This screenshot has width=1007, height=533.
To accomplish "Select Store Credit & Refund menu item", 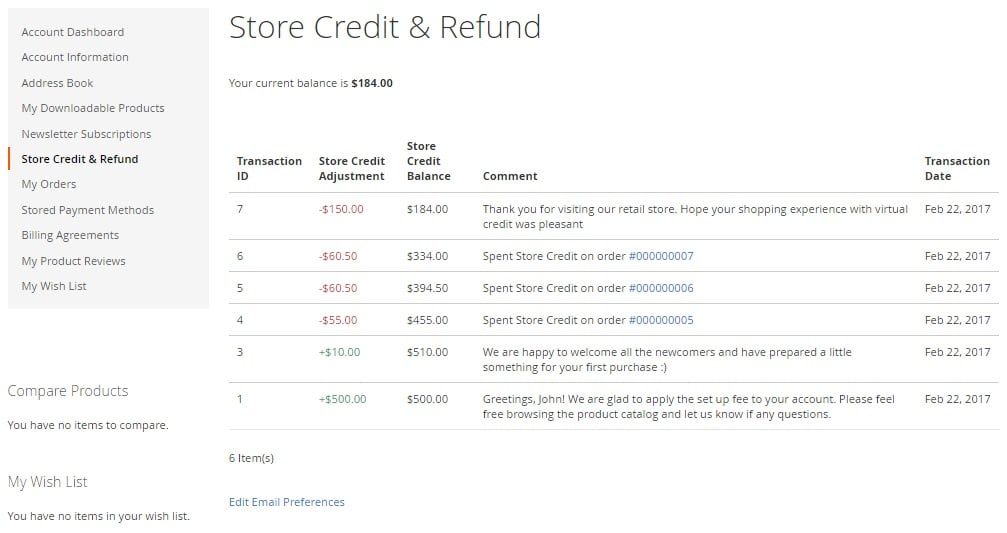I will pos(80,159).
